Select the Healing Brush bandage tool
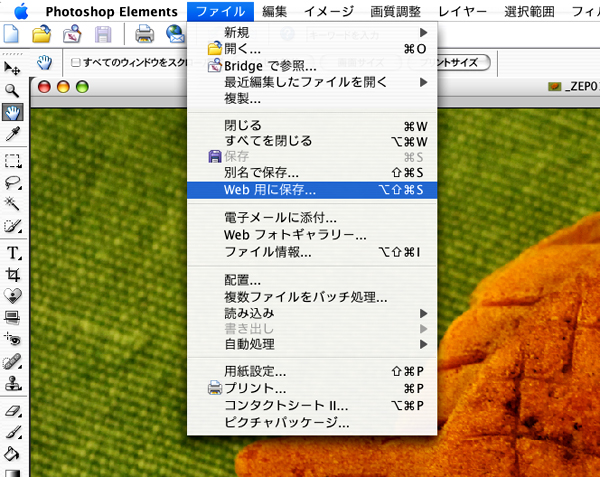The height and width of the screenshot is (477, 600). [x=12, y=361]
